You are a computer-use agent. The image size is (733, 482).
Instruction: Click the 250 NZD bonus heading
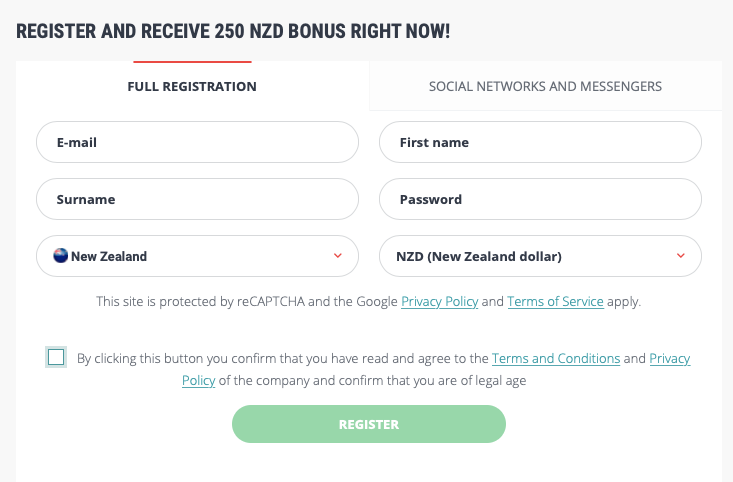233,31
